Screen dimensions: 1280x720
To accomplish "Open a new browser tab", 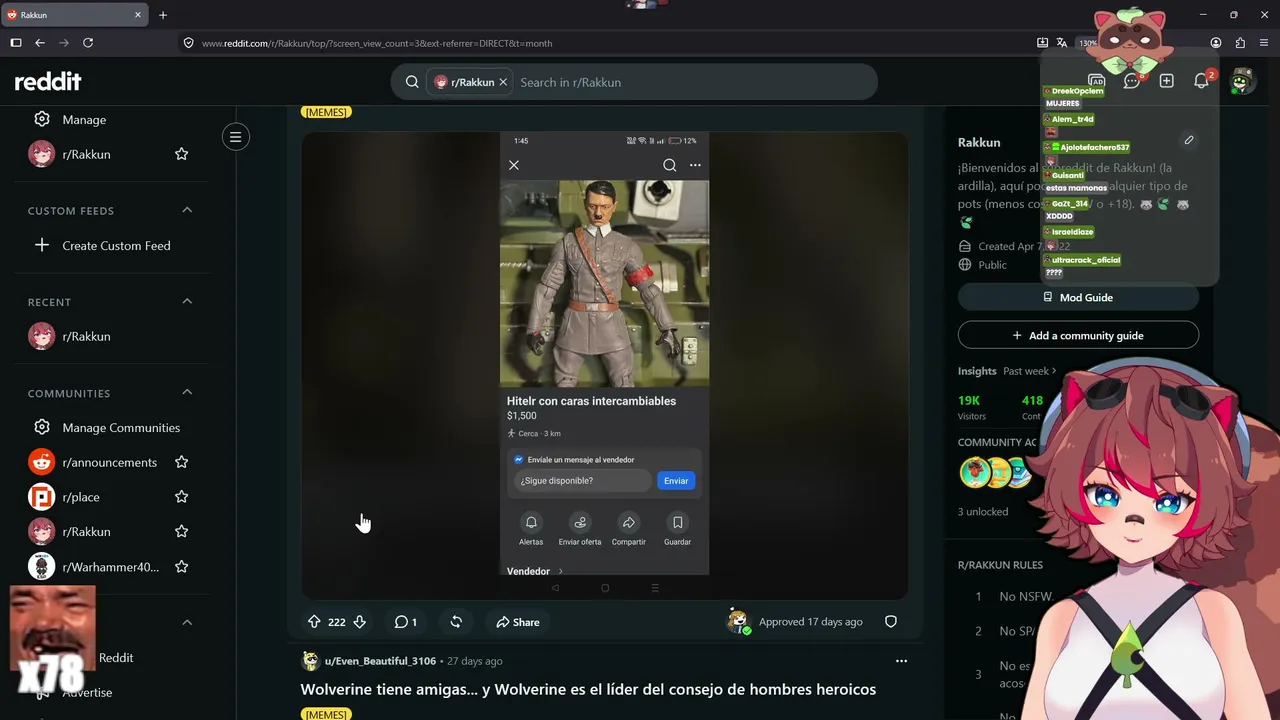I will coord(163,15).
